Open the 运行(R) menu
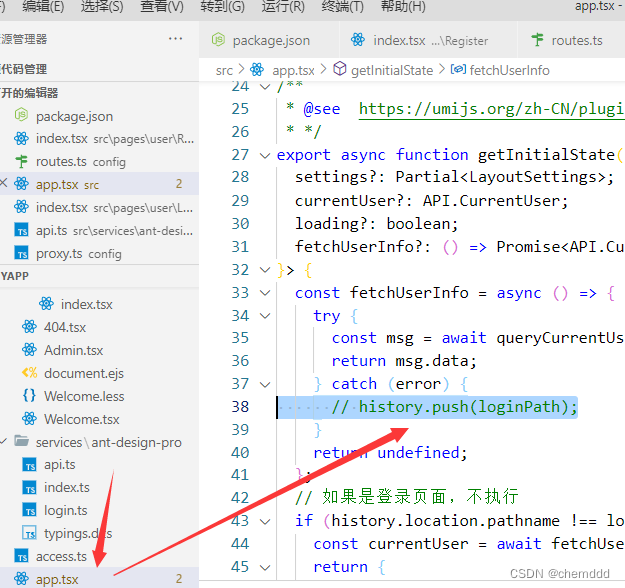This screenshot has height=588, width=625. [x=283, y=7]
